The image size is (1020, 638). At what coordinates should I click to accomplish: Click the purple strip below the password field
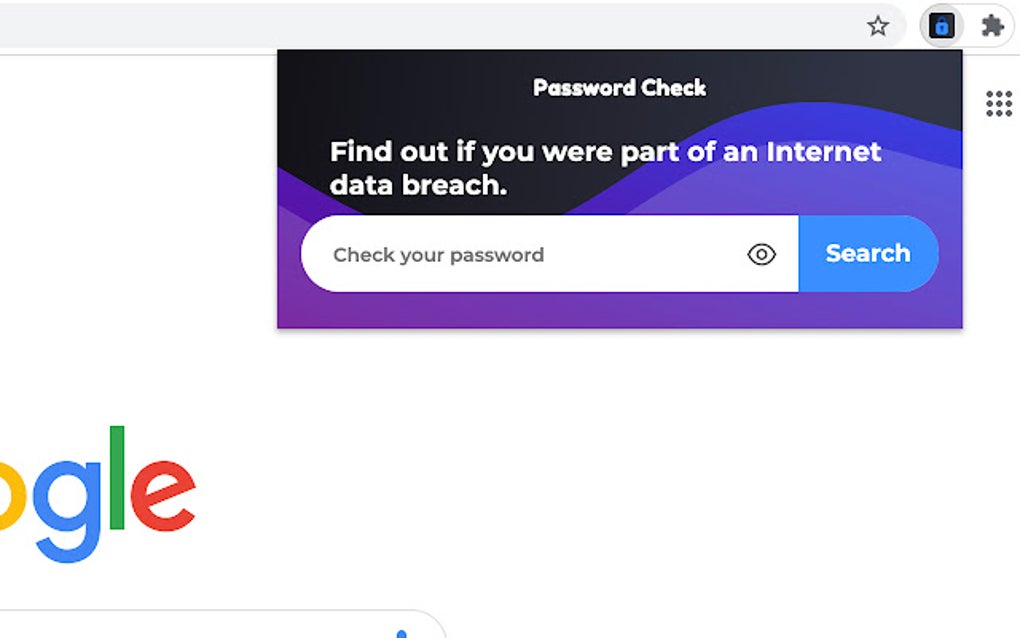click(x=620, y=310)
